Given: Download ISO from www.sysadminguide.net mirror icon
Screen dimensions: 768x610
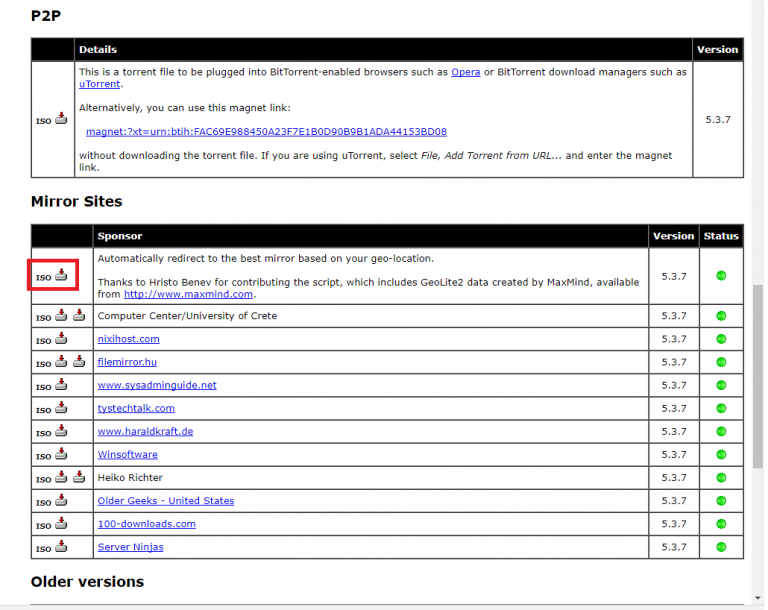Looking at the screenshot, I should 61,385.
